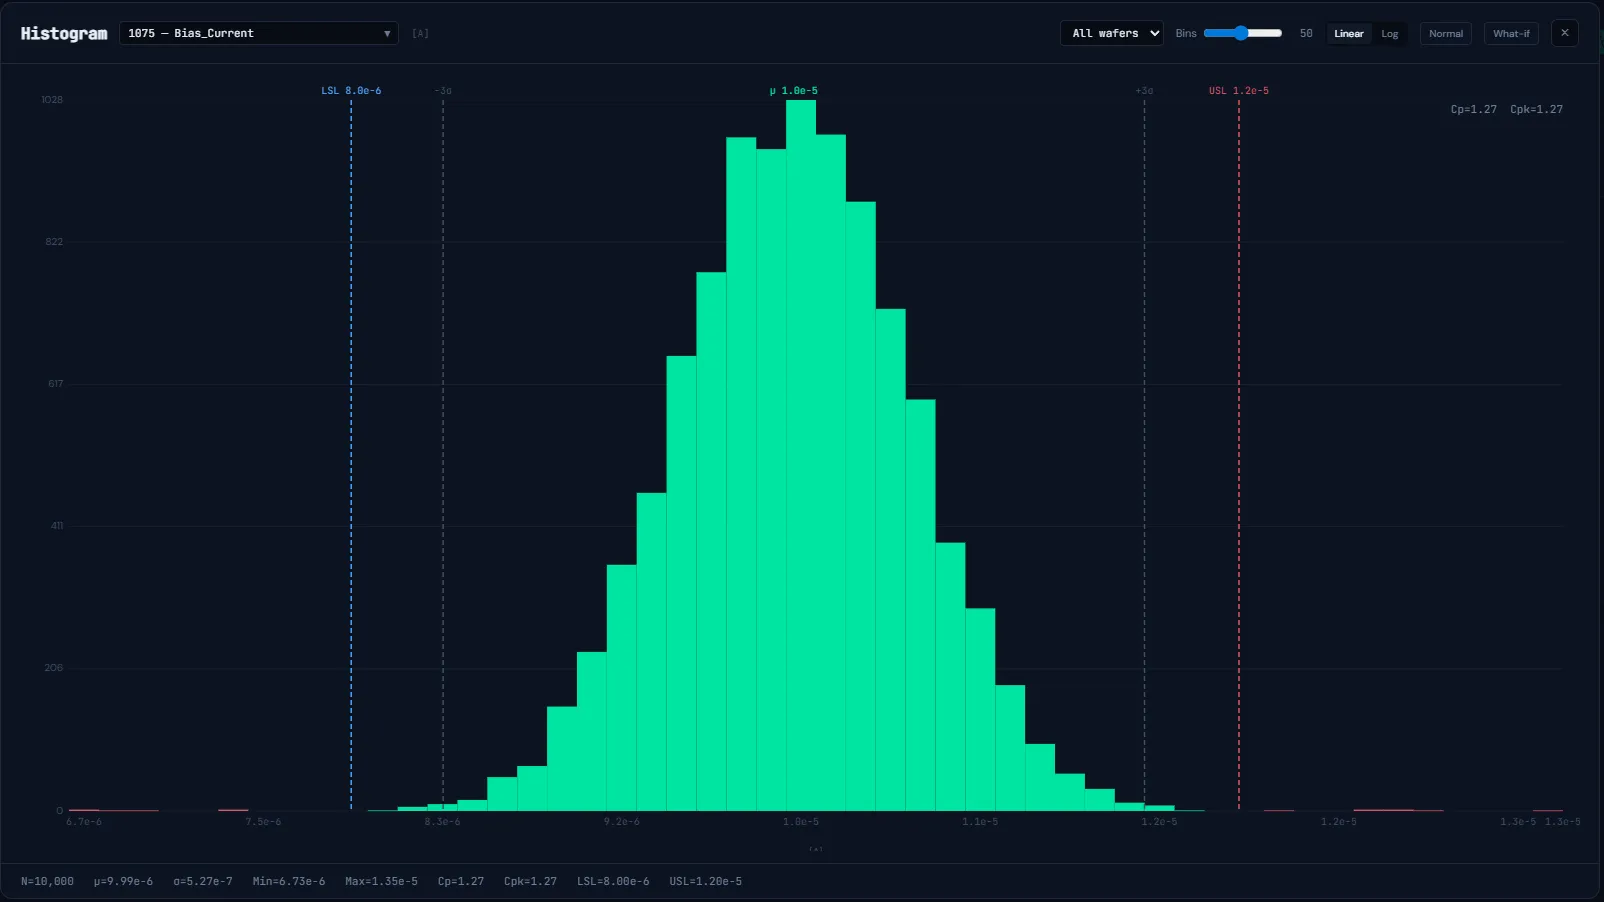Enable Linear scale mode

click(1349, 33)
